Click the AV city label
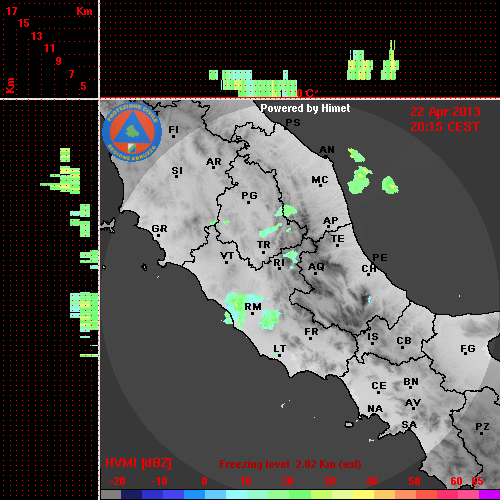The width and height of the screenshot is (500, 500). coord(413,403)
